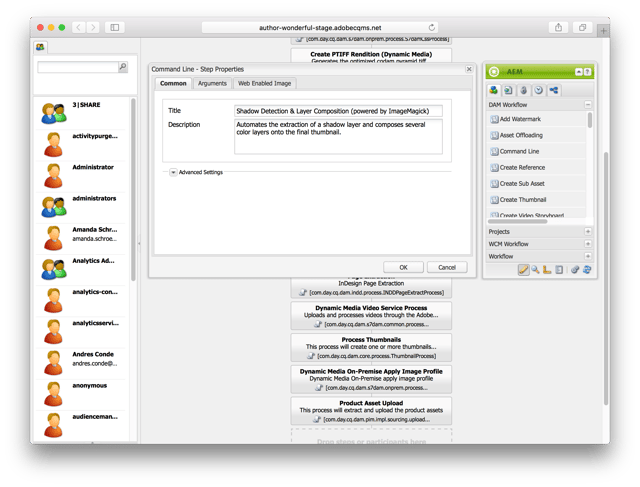Select preview magnifier icon in sidekick
Screen dimensions: 640x487
click(x=535, y=270)
